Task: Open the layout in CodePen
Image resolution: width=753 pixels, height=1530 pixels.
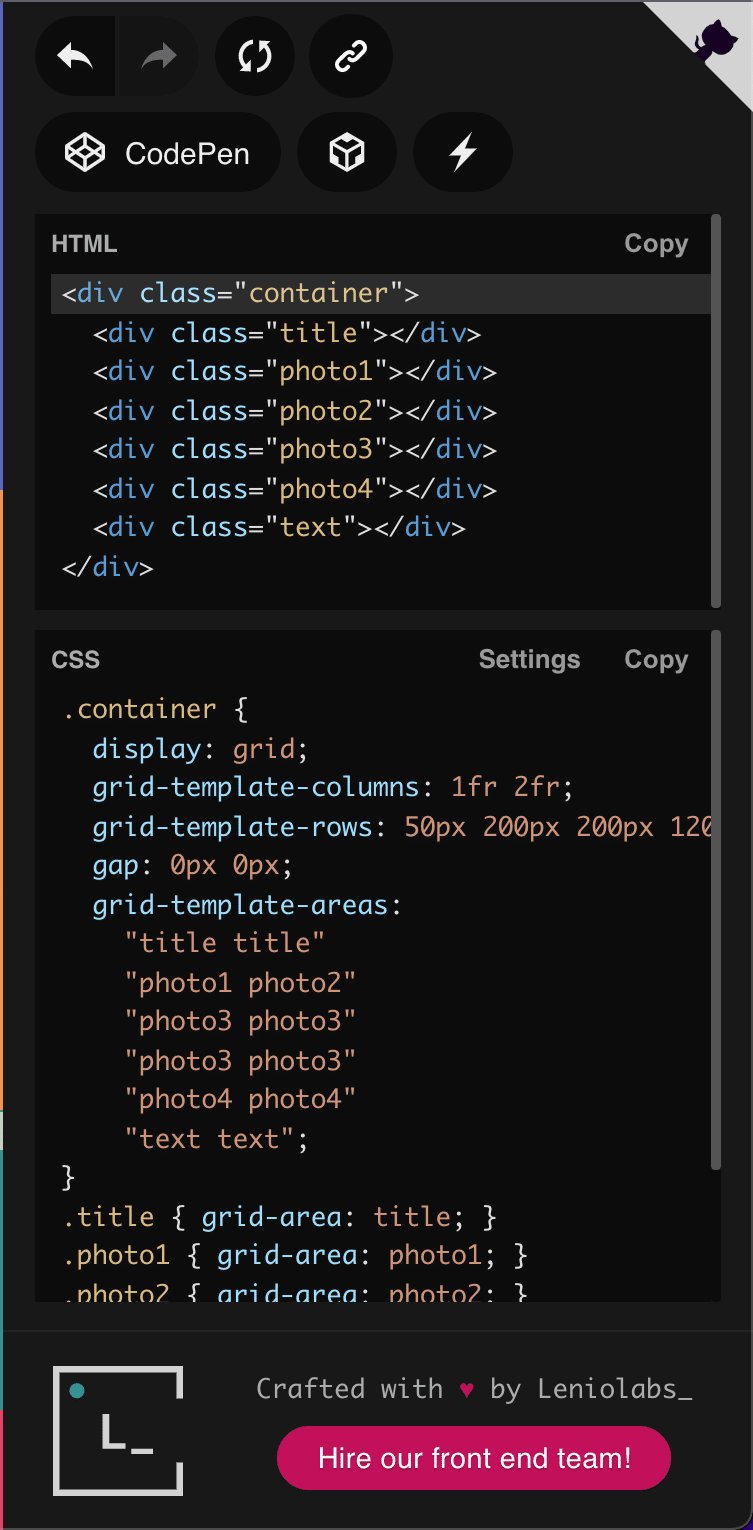Action: 158,153
